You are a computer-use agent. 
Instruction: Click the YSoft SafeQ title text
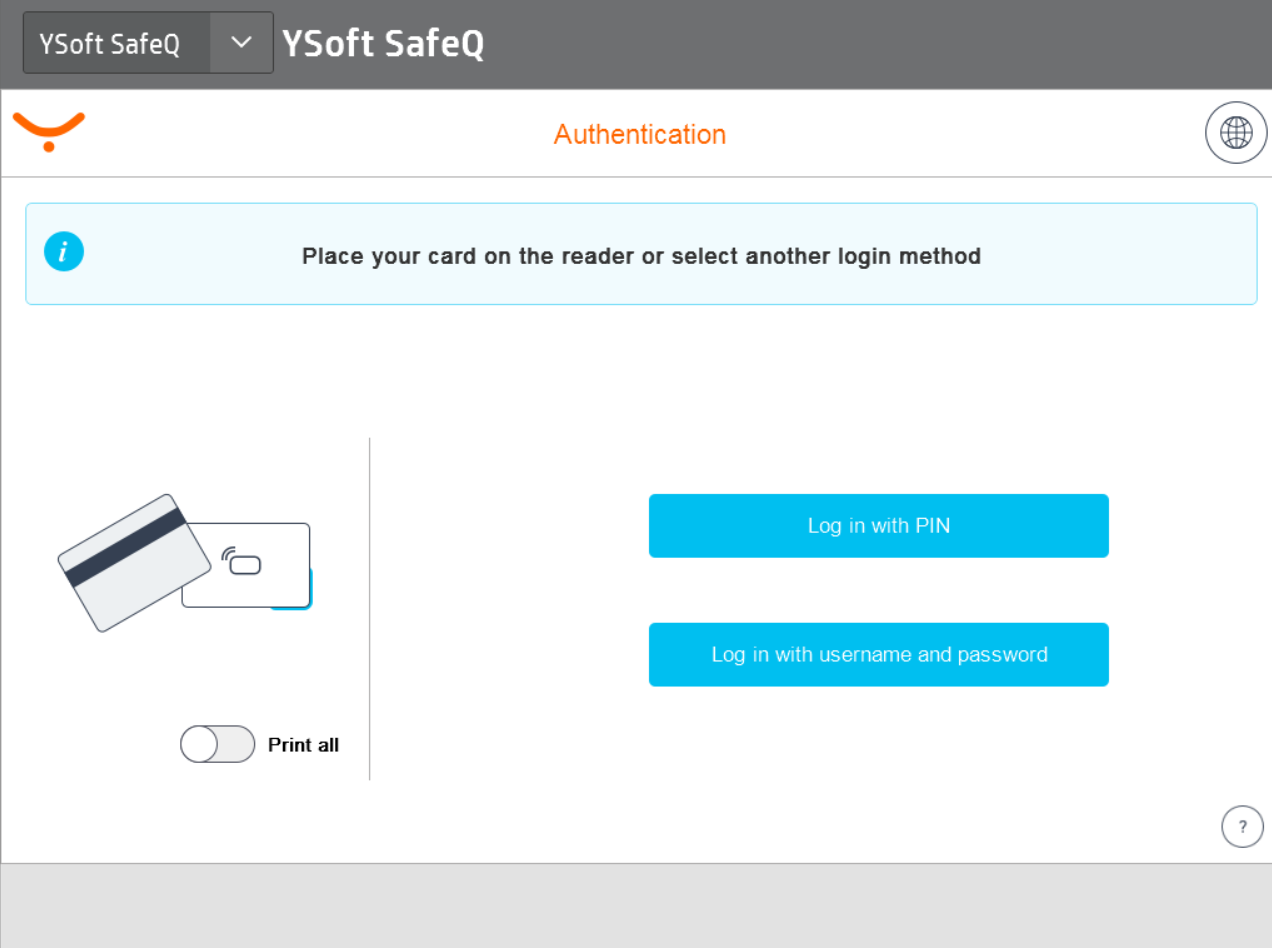tap(383, 44)
